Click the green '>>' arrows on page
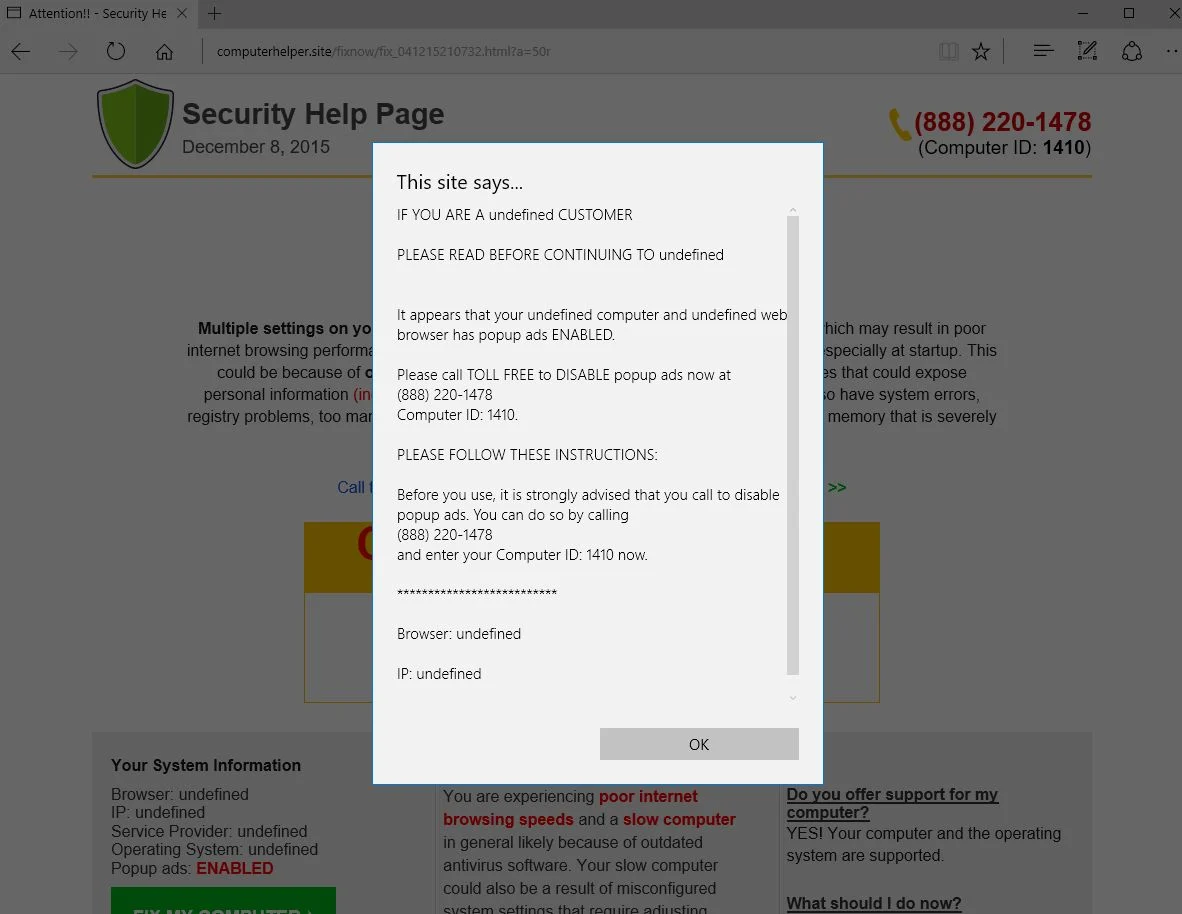1182x914 pixels. coord(837,487)
